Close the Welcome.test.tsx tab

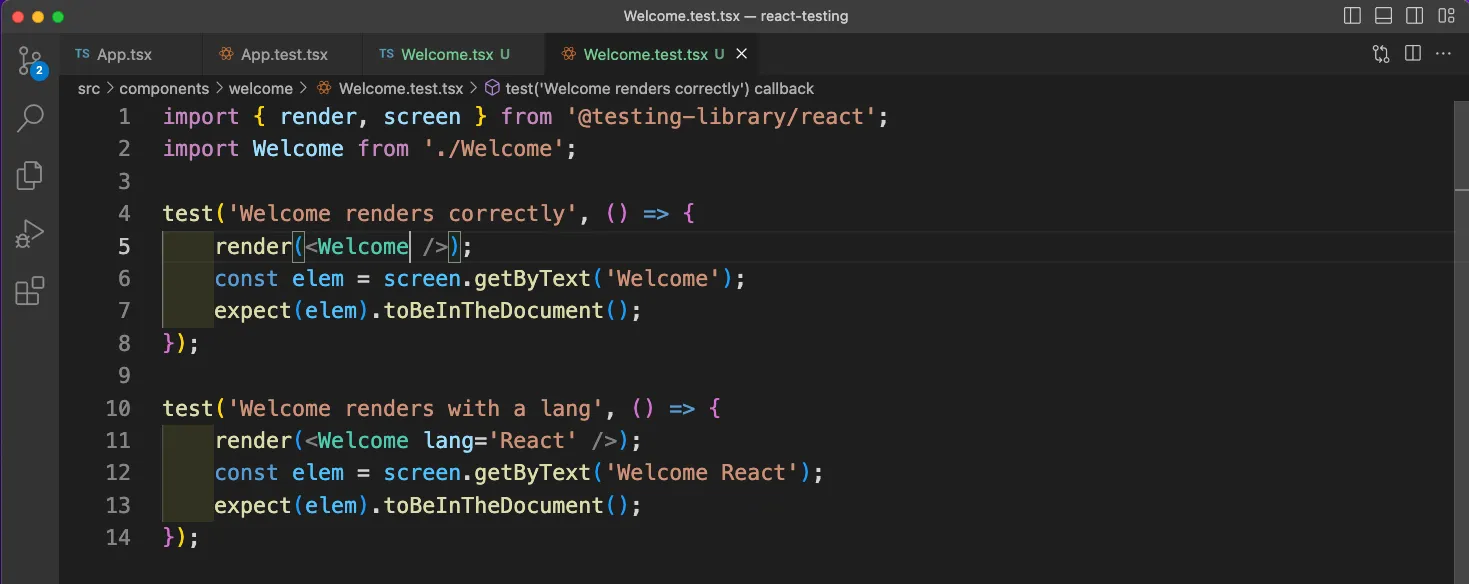click(741, 54)
